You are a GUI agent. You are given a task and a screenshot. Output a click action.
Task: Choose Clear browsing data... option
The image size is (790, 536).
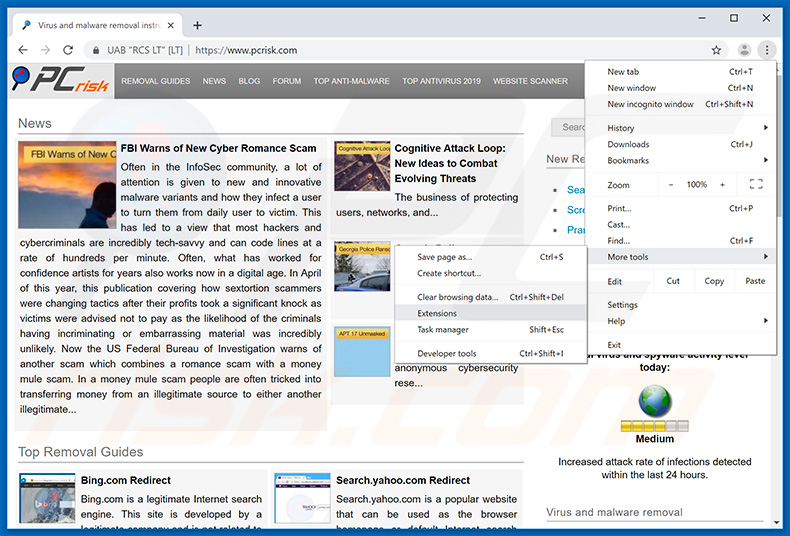pos(490,297)
